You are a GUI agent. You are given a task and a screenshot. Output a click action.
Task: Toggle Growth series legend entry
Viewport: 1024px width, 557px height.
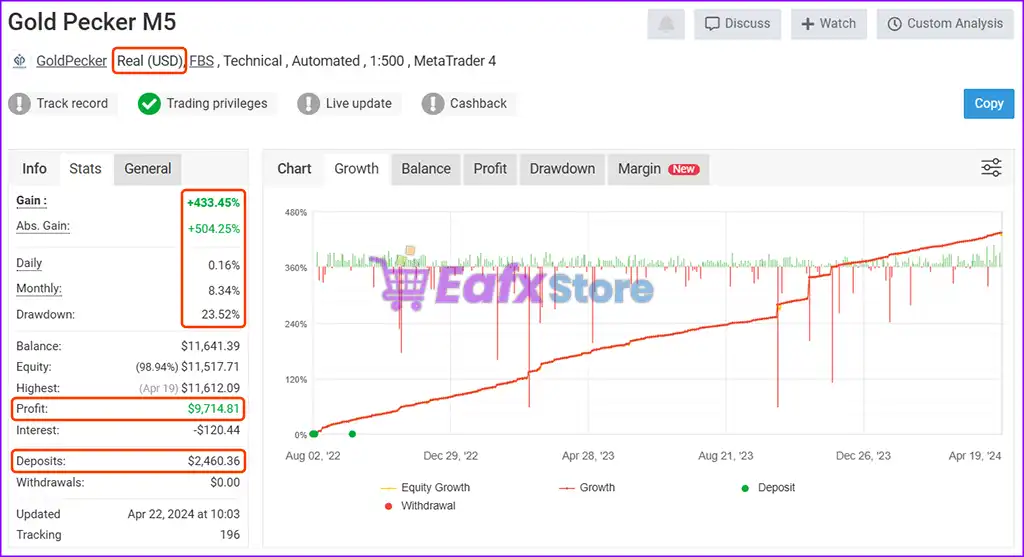tap(586, 487)
